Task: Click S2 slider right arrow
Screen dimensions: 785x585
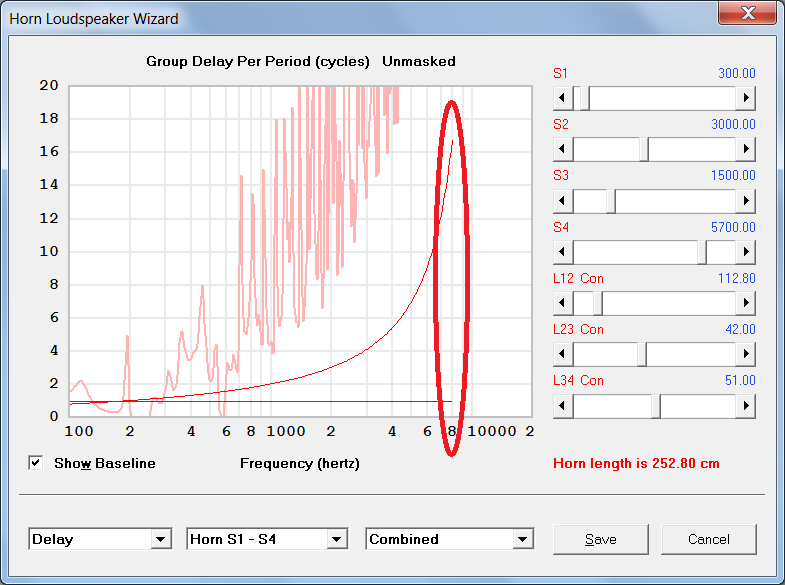Action: click(745, 149)
